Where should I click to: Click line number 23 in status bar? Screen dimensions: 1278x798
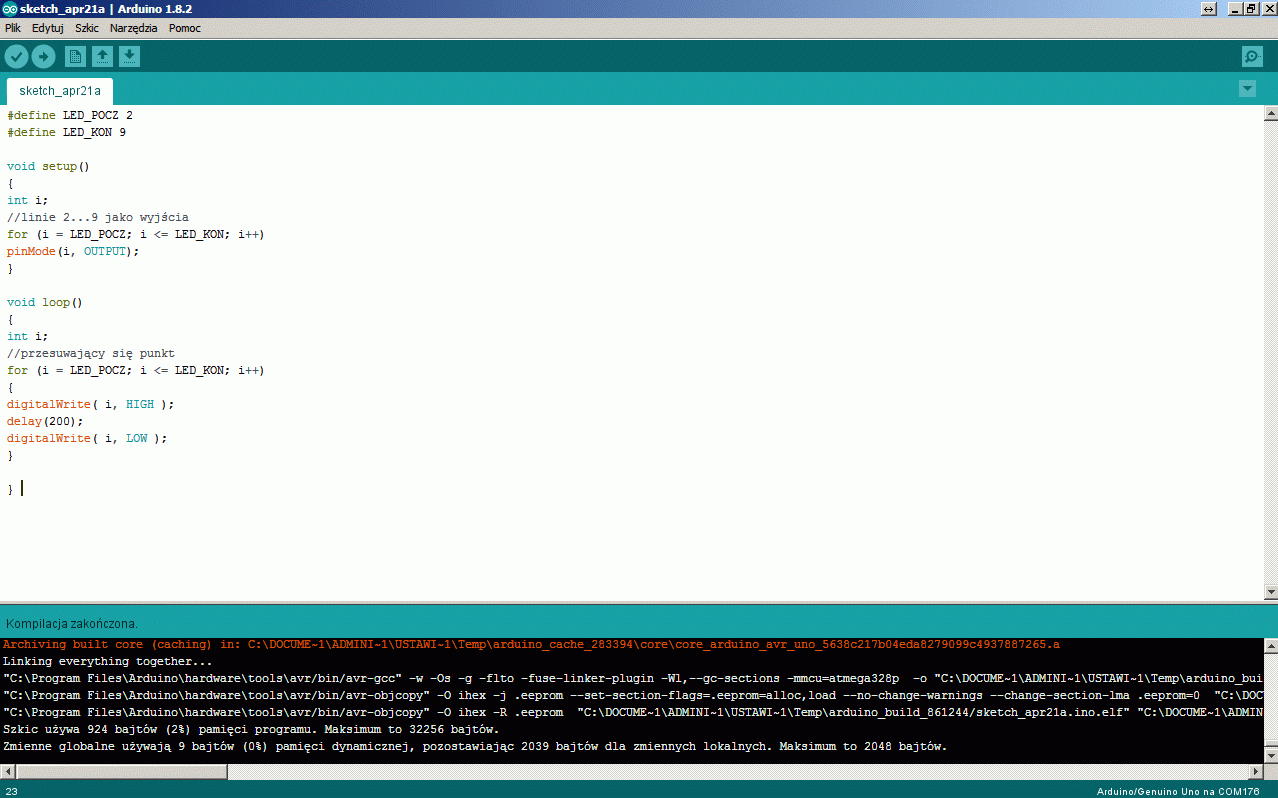tap(12, 791)
